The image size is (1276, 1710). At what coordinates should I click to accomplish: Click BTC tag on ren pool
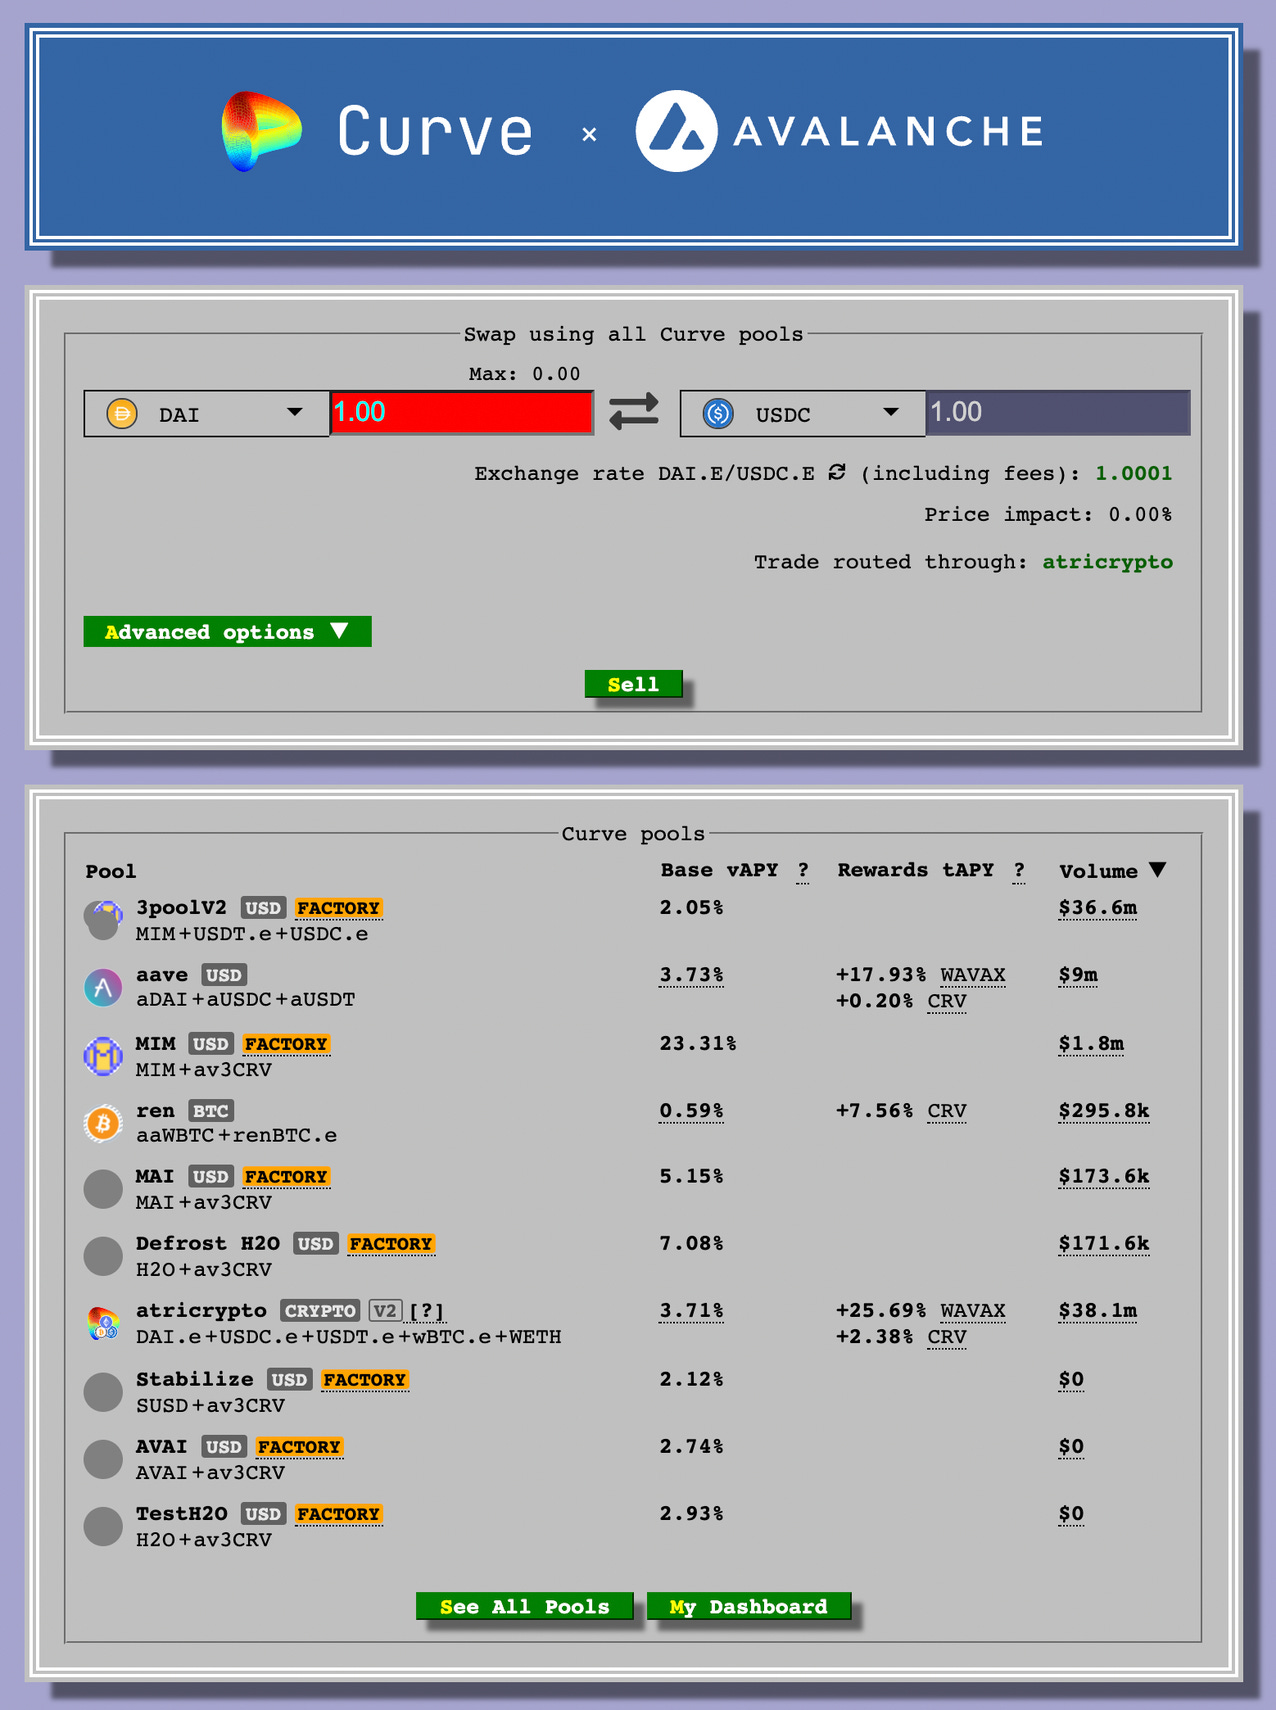[211, 1111]
